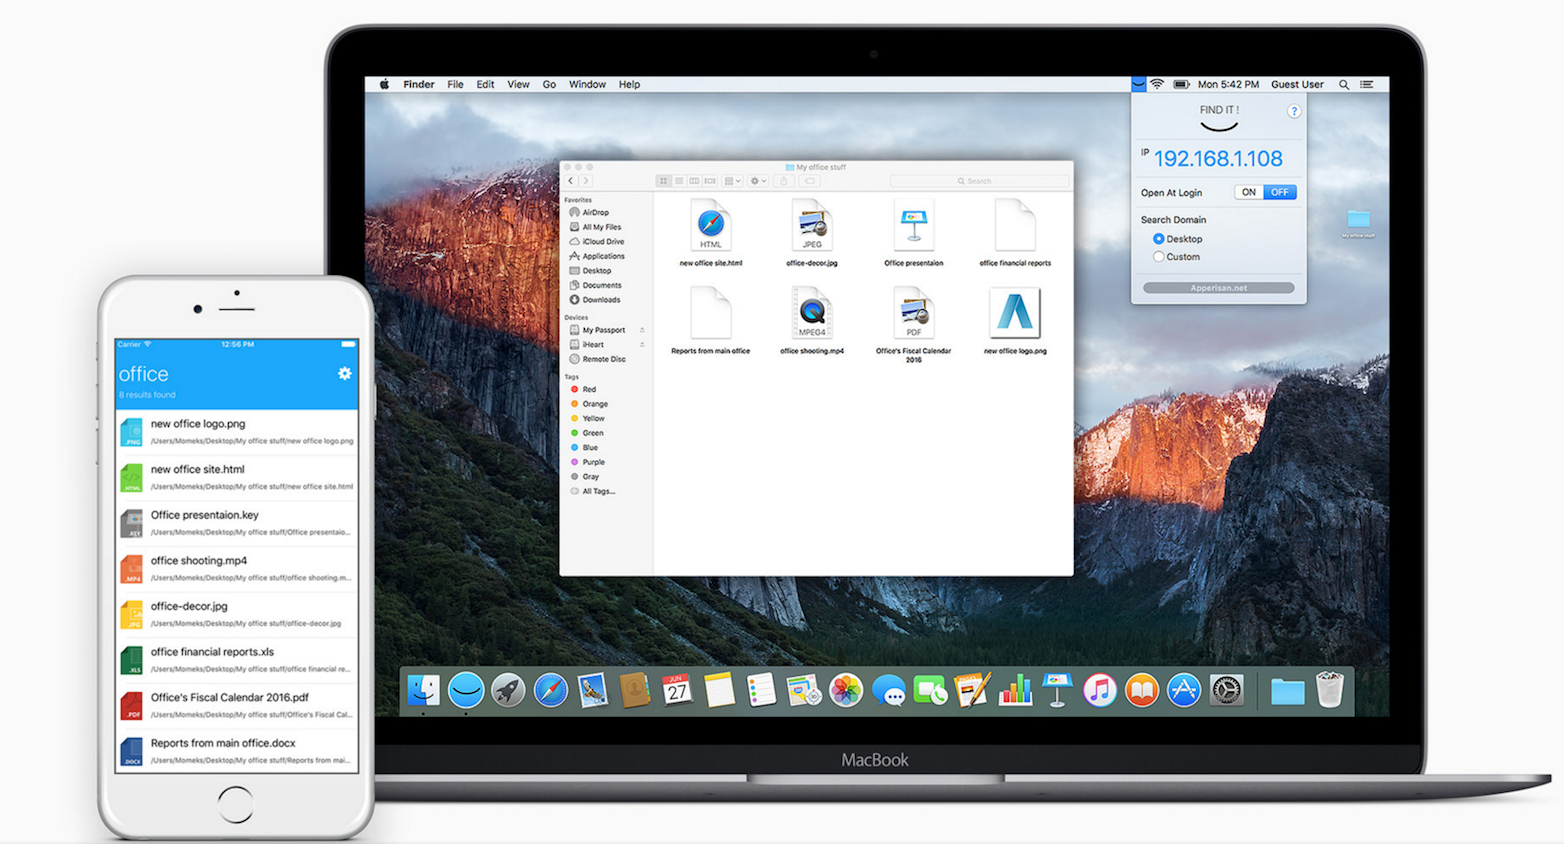
Task: Open the App Store in the Dock
Action: point(1184,690)
